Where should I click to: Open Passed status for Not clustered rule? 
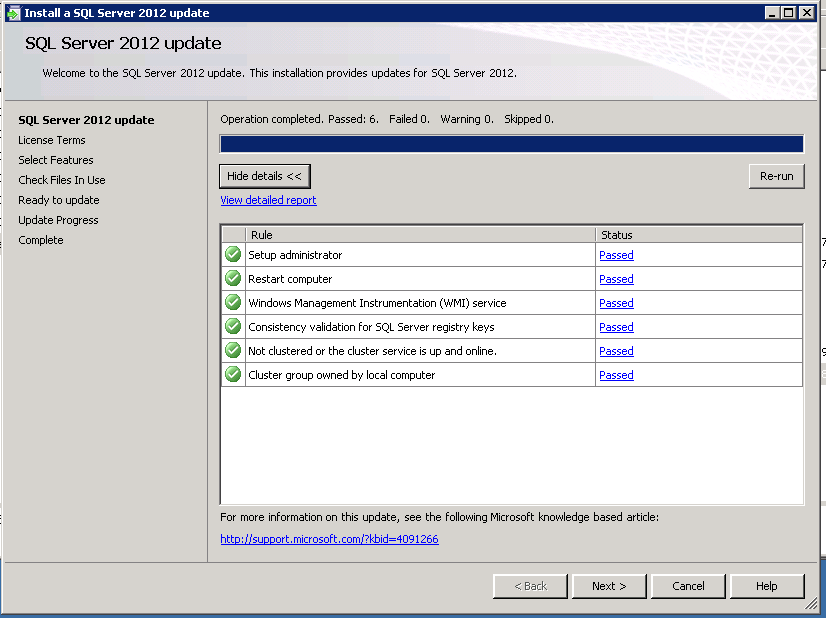[x=616, y=351]
